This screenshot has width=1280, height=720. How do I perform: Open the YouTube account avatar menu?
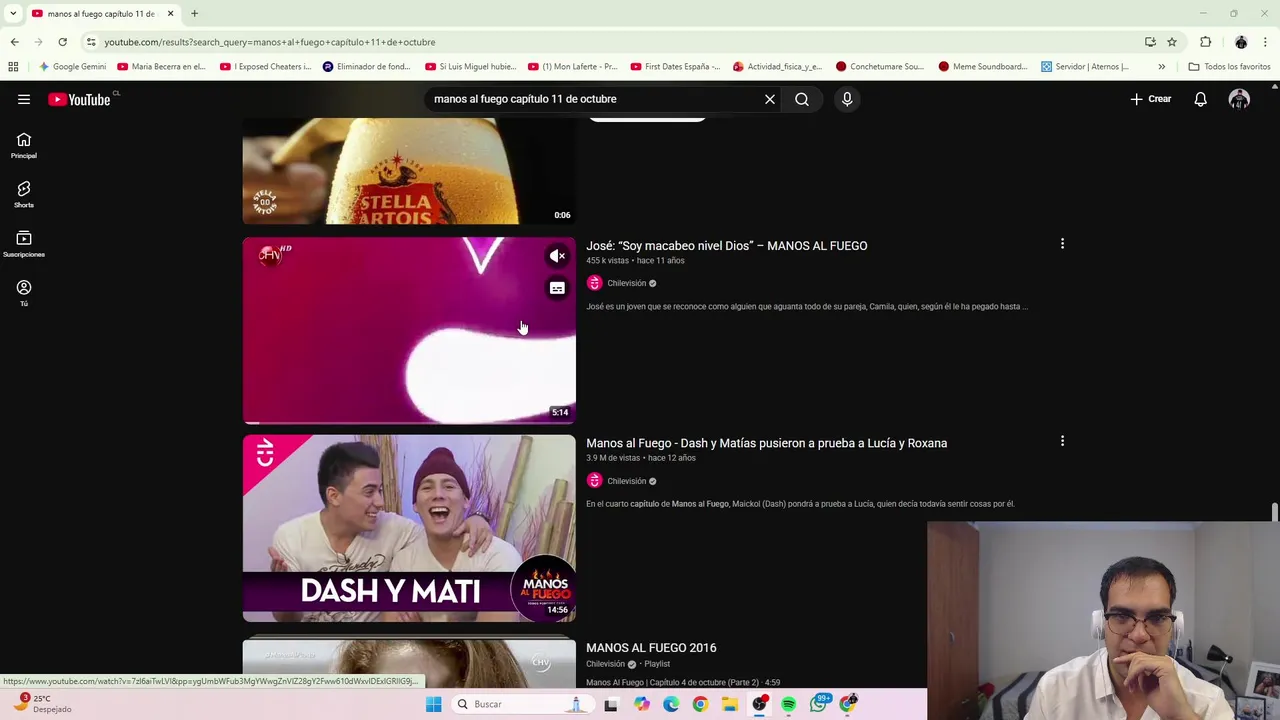pos(1239,99)
